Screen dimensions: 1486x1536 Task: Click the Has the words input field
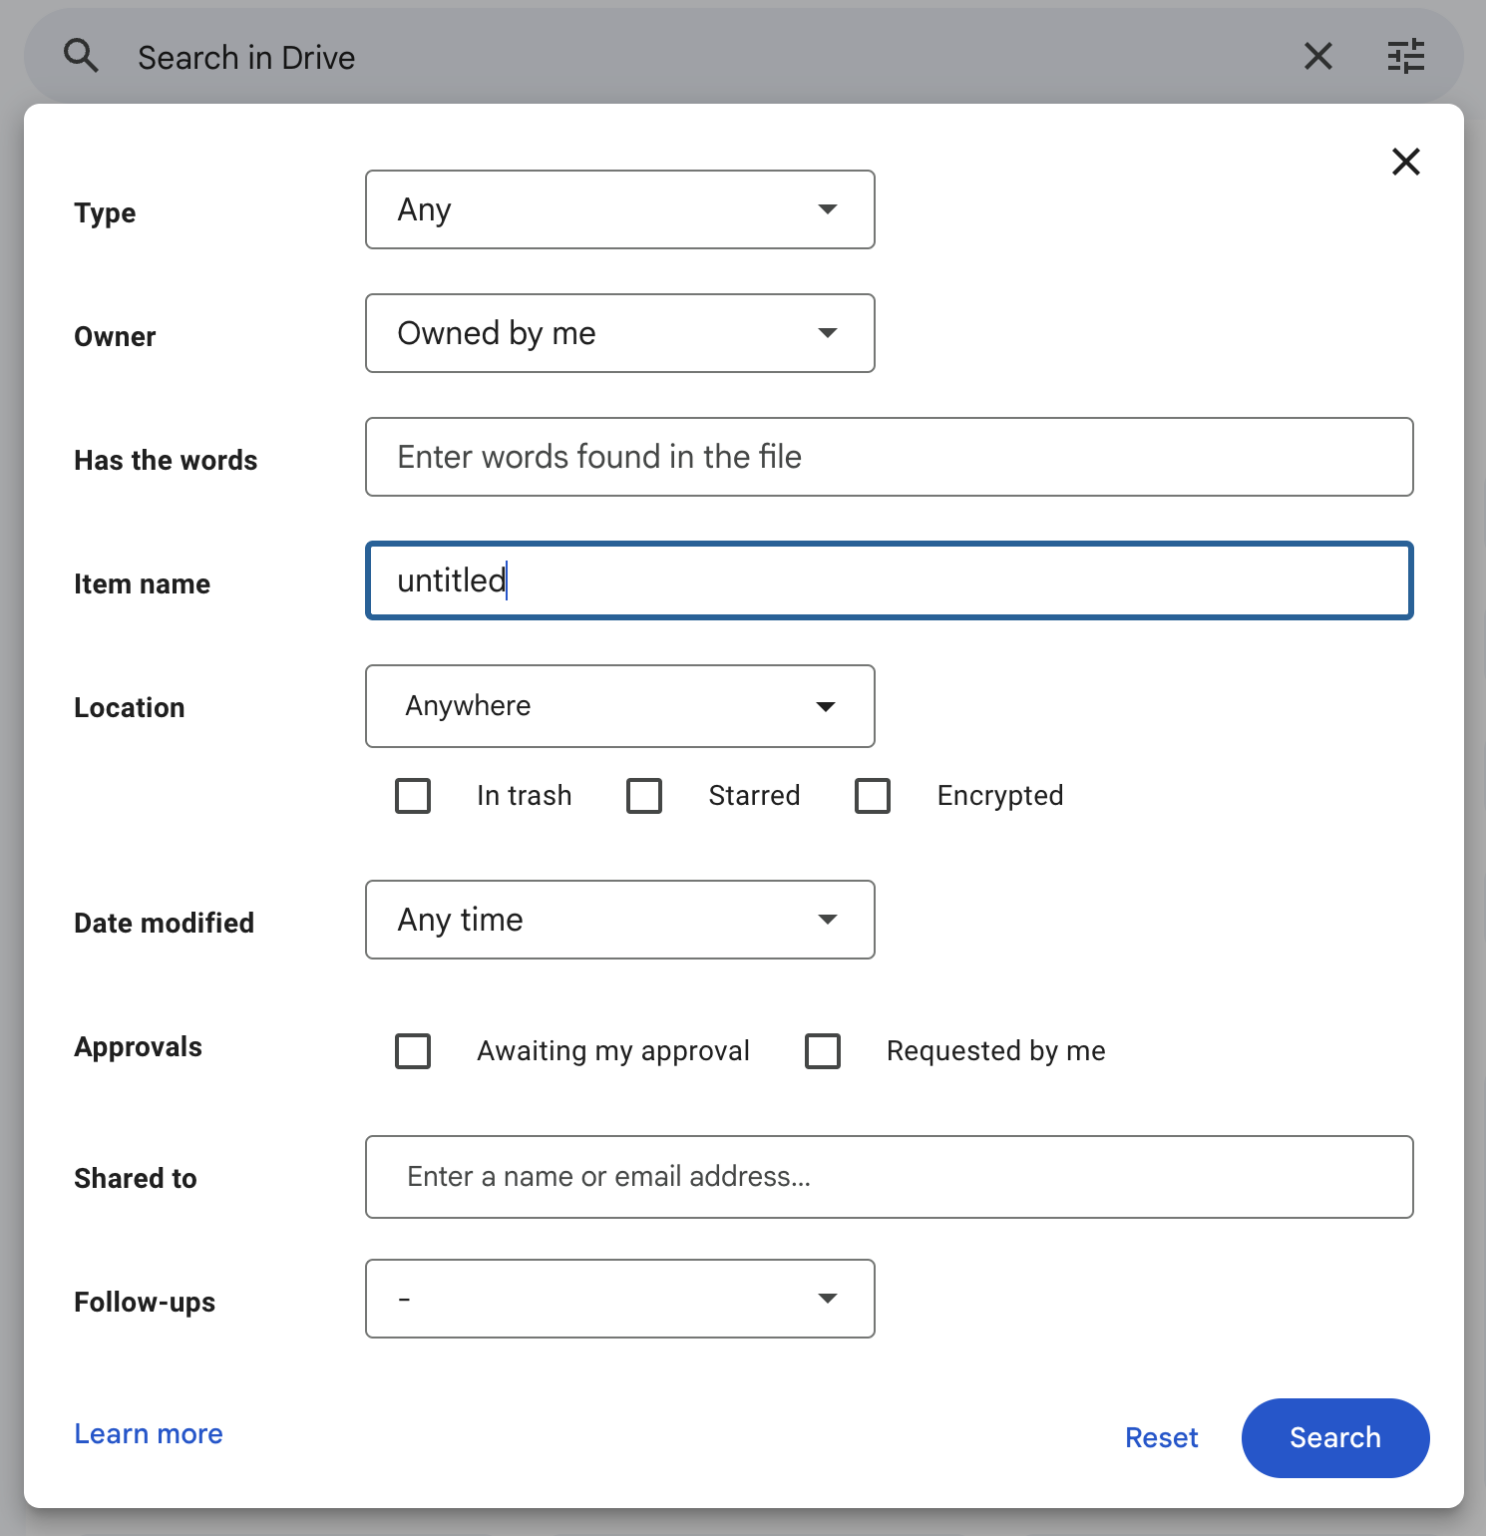(889, 457)
